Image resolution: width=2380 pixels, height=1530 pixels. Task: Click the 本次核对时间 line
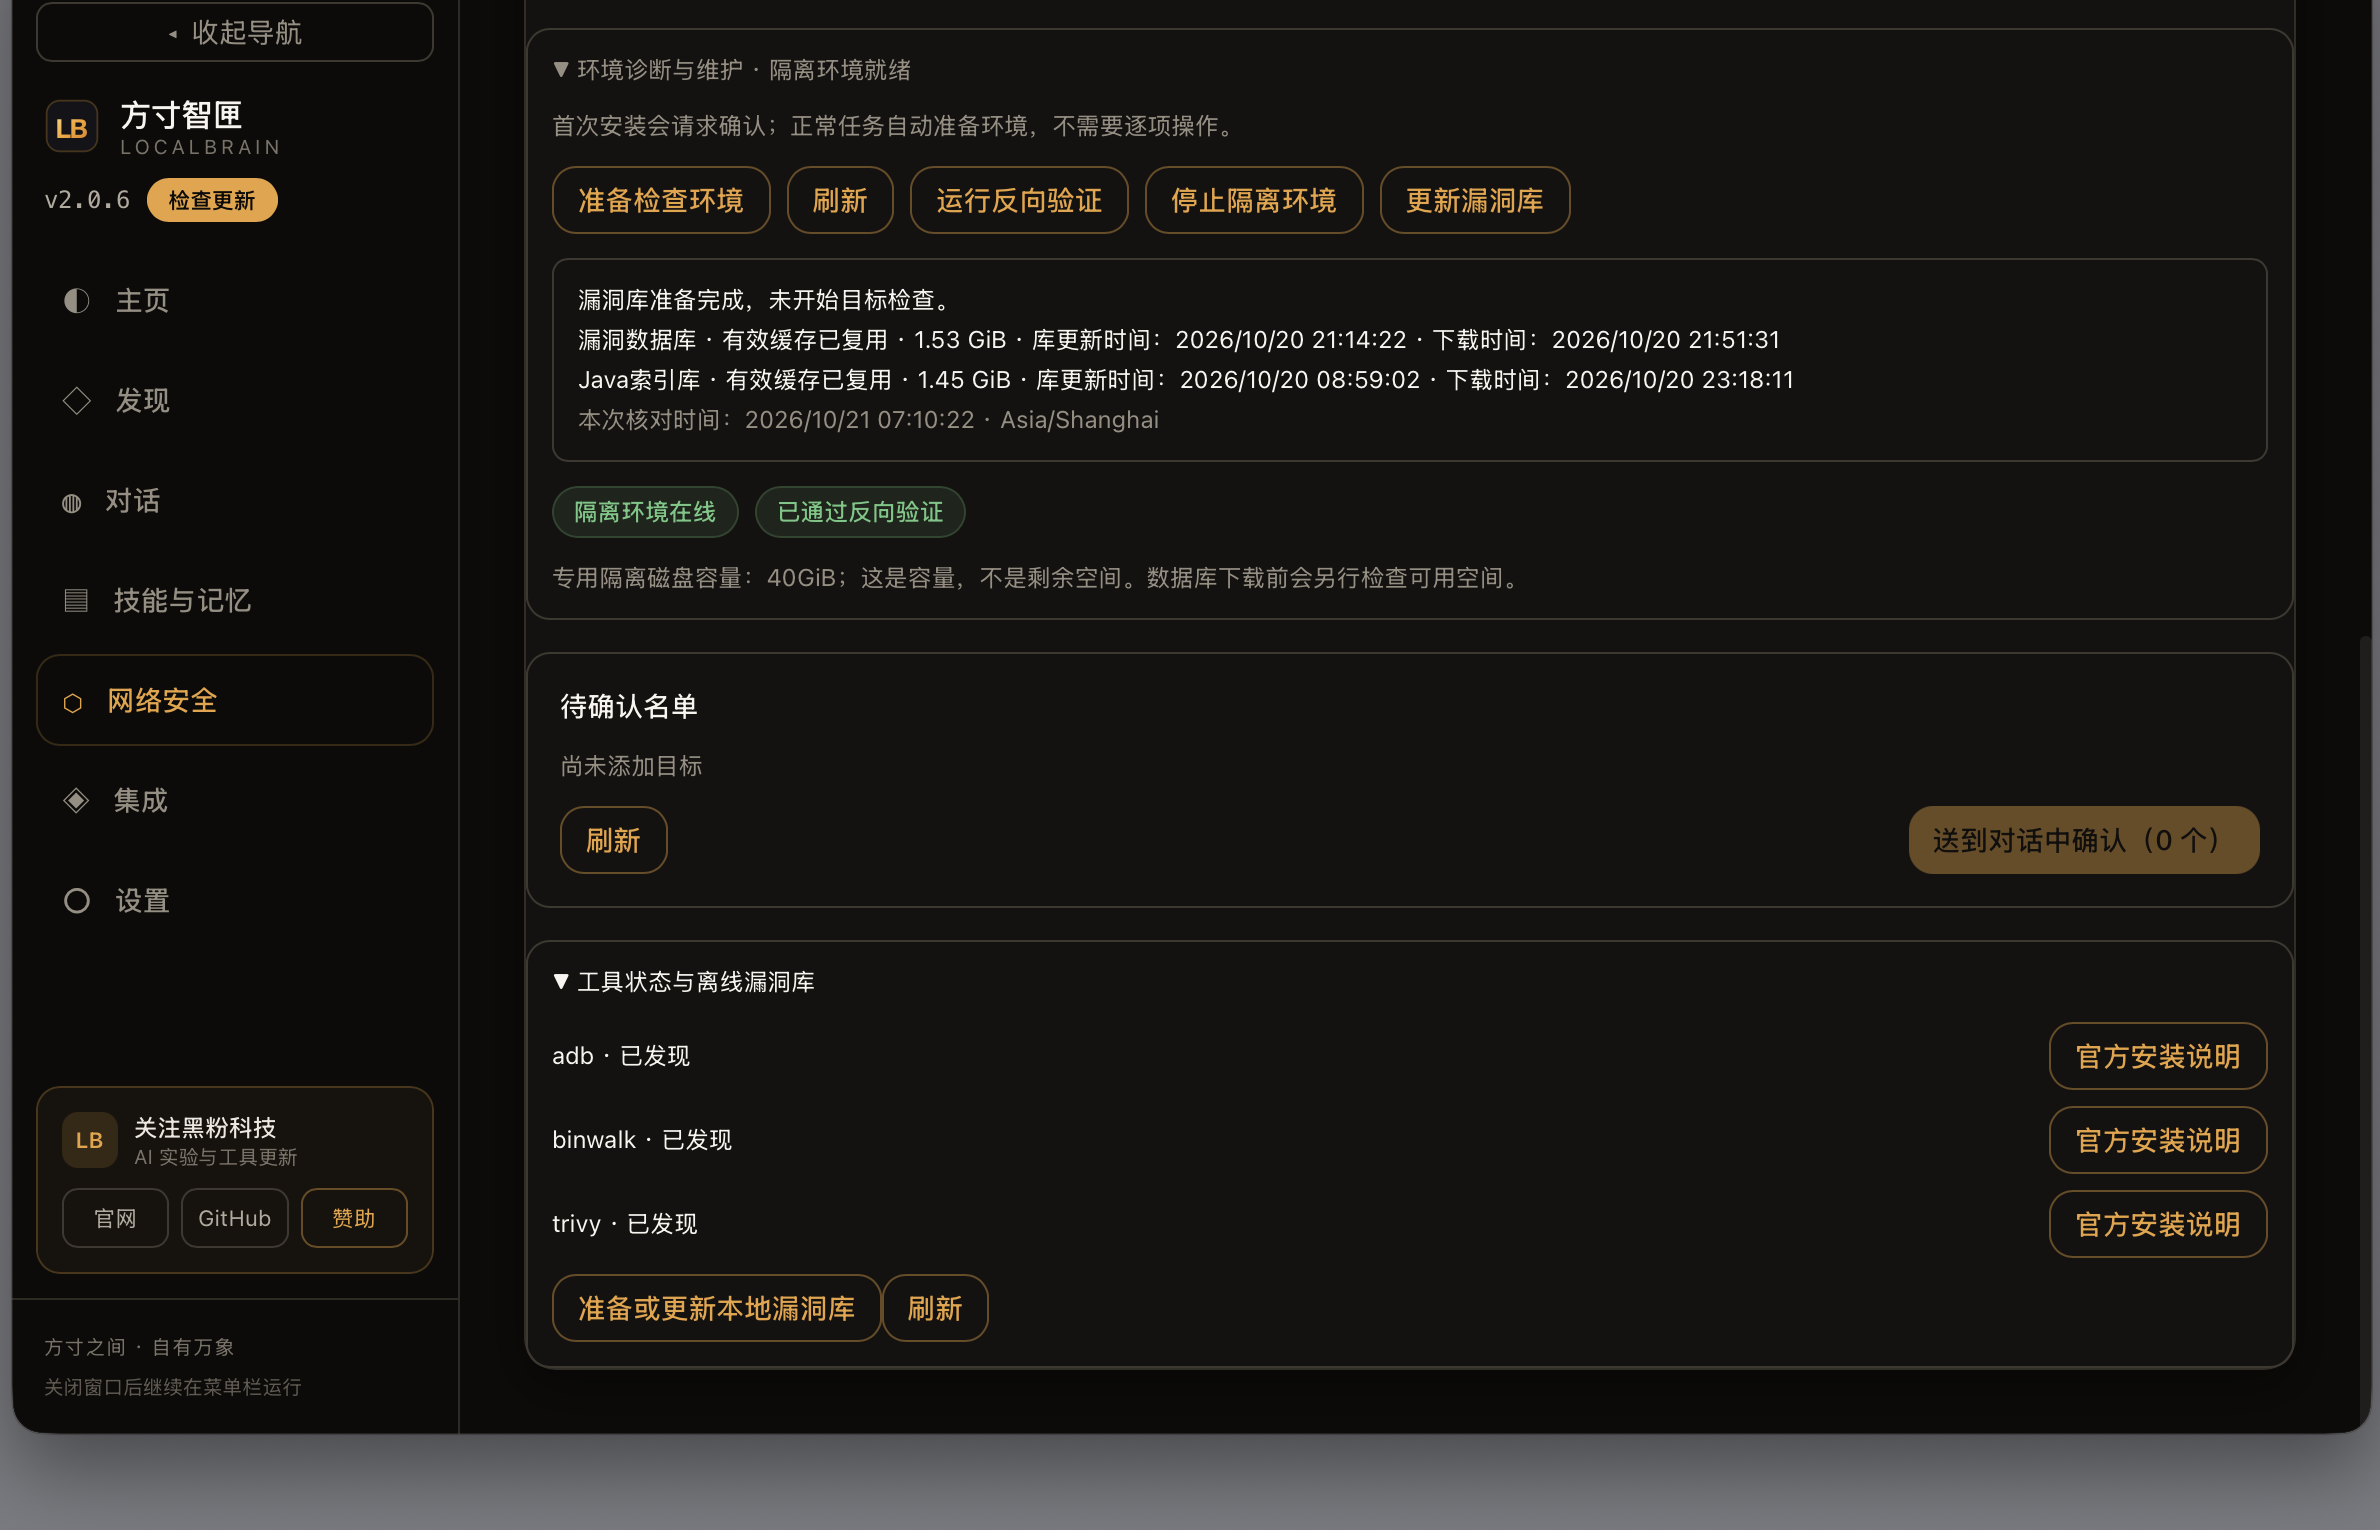(x=868, y=420)
